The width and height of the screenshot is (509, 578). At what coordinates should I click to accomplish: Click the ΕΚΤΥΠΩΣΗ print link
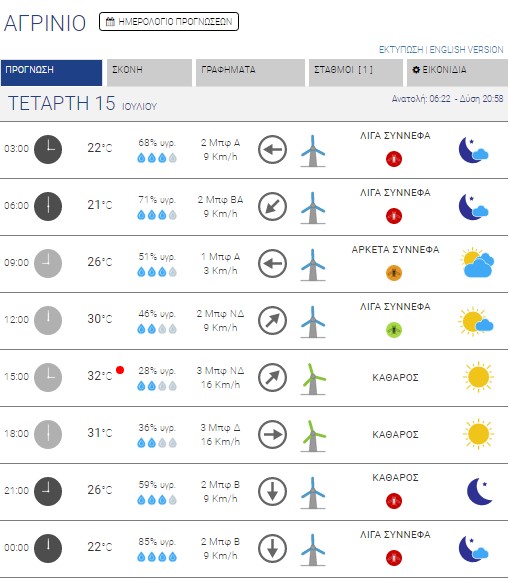click(401, 49)
